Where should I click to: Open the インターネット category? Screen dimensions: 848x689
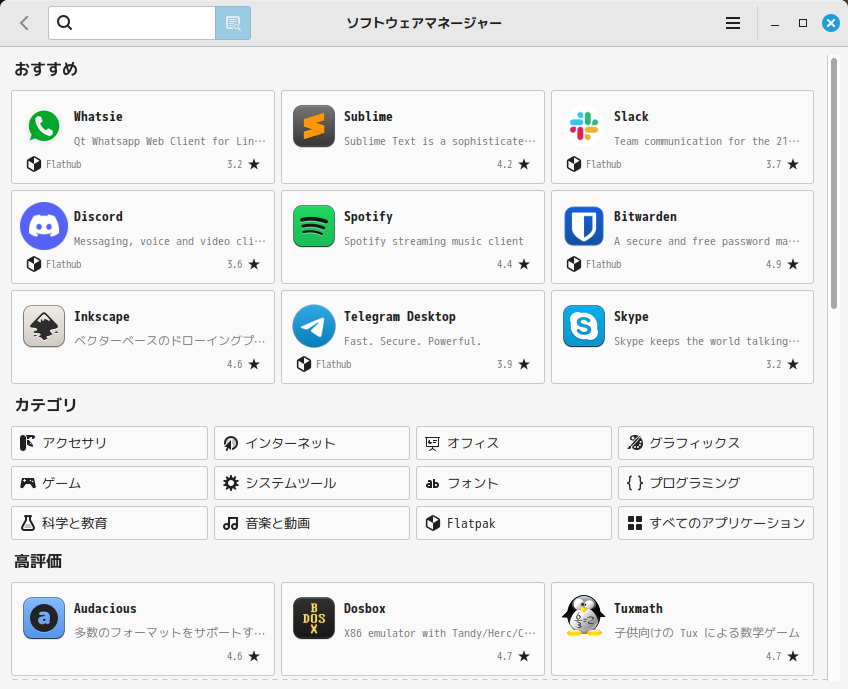pyautogui.click(x=312, y=443)
